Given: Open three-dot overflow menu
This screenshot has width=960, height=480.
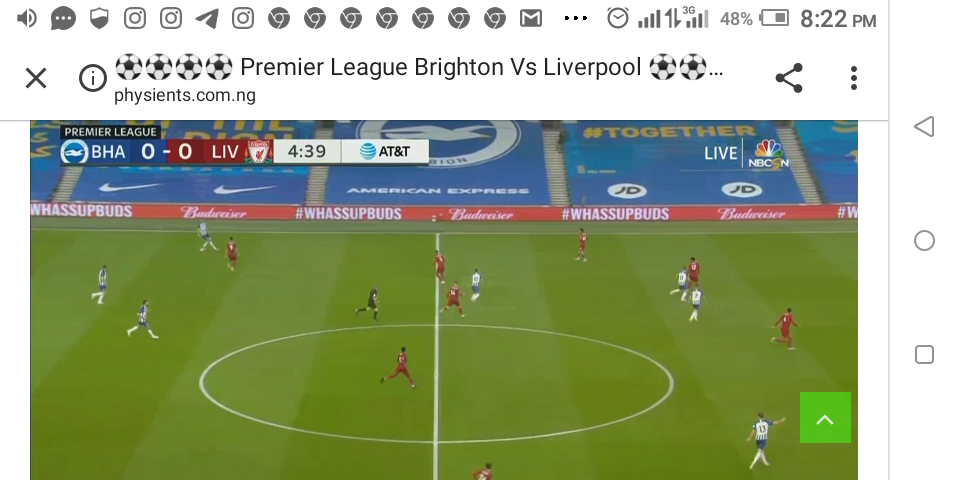Looking at the screenshot, I should [x=853, y=78].
